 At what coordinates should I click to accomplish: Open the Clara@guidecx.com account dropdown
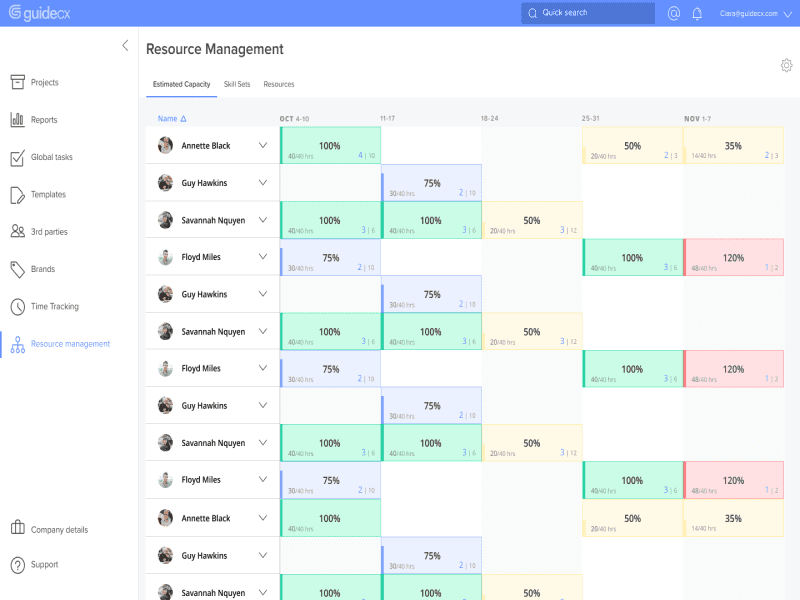click(756, 14)
